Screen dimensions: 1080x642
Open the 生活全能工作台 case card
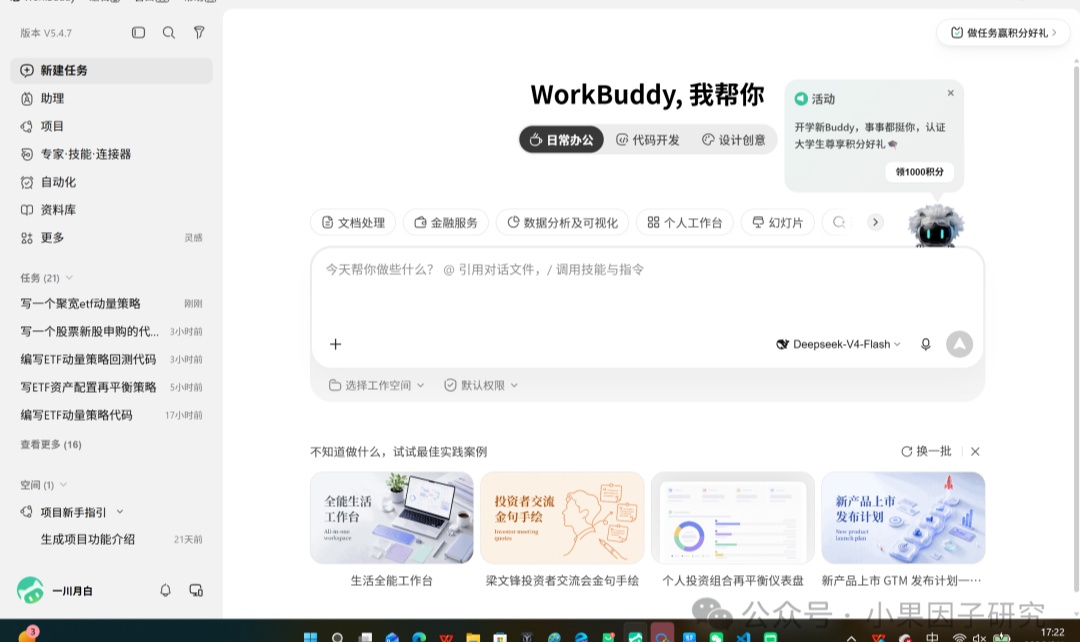click(x=391, y=528)
